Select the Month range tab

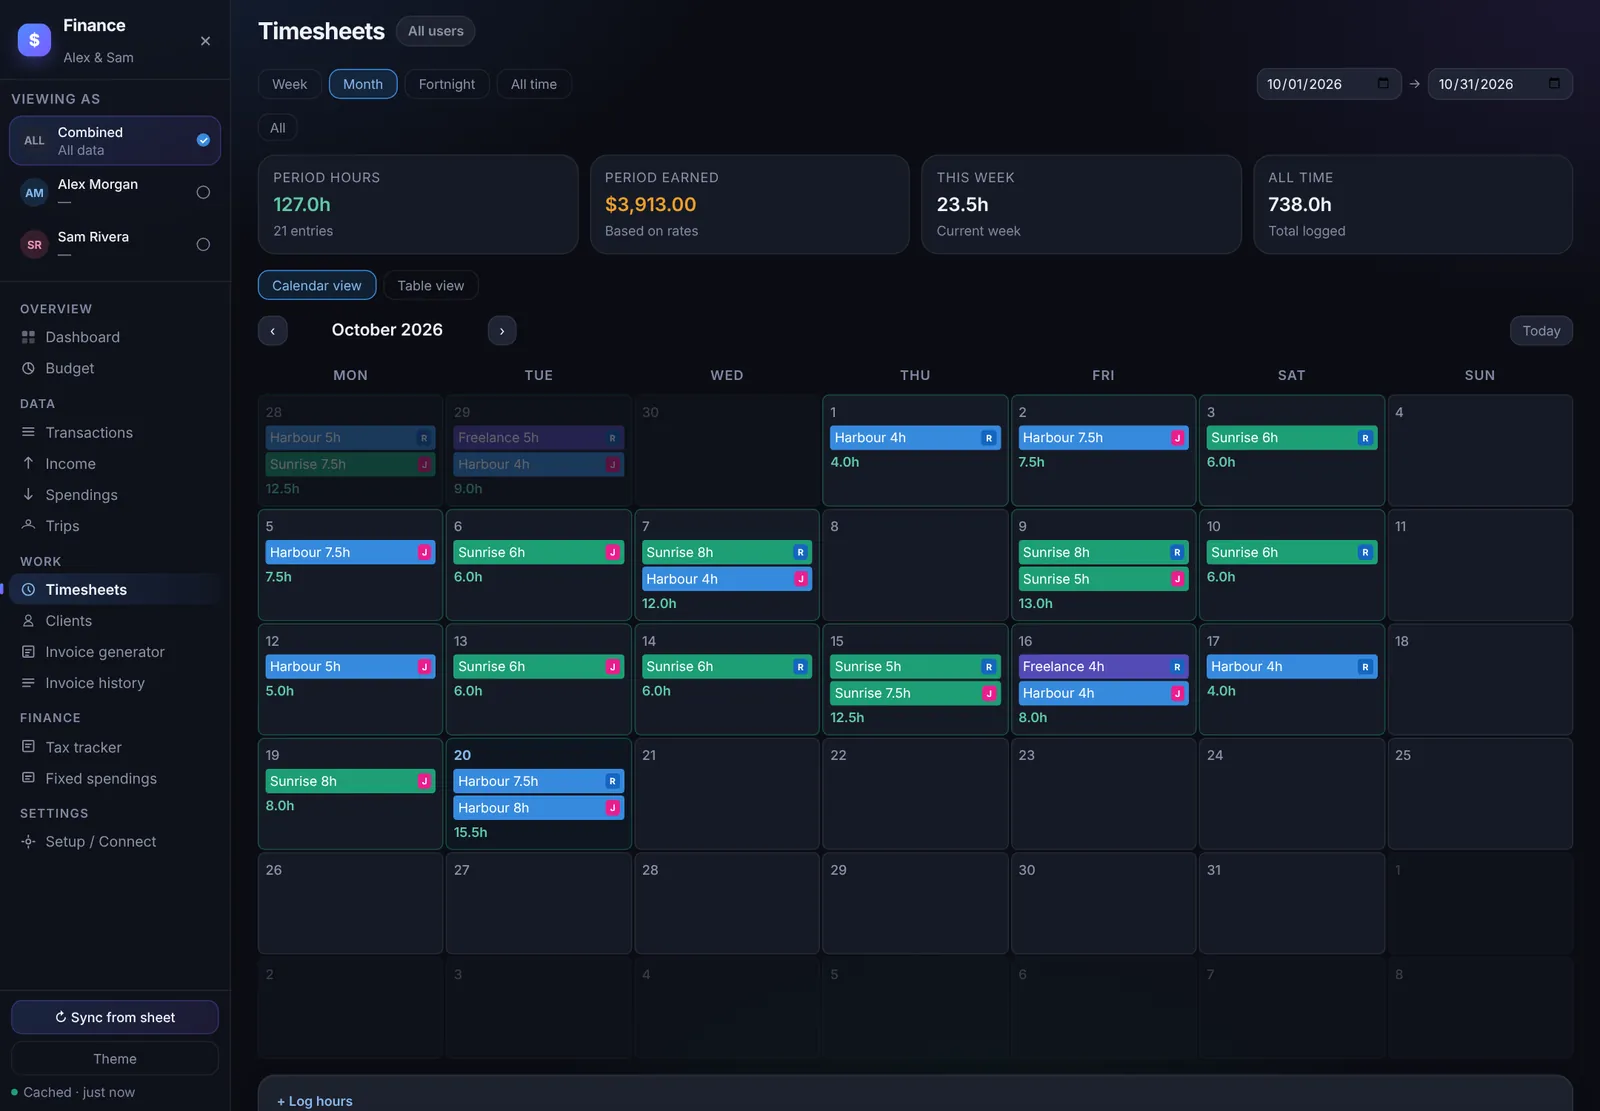click(363, 84)
